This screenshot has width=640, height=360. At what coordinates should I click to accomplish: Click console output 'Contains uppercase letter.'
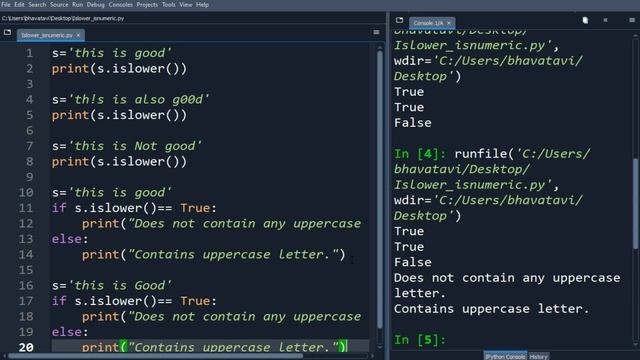coord(492,309)
